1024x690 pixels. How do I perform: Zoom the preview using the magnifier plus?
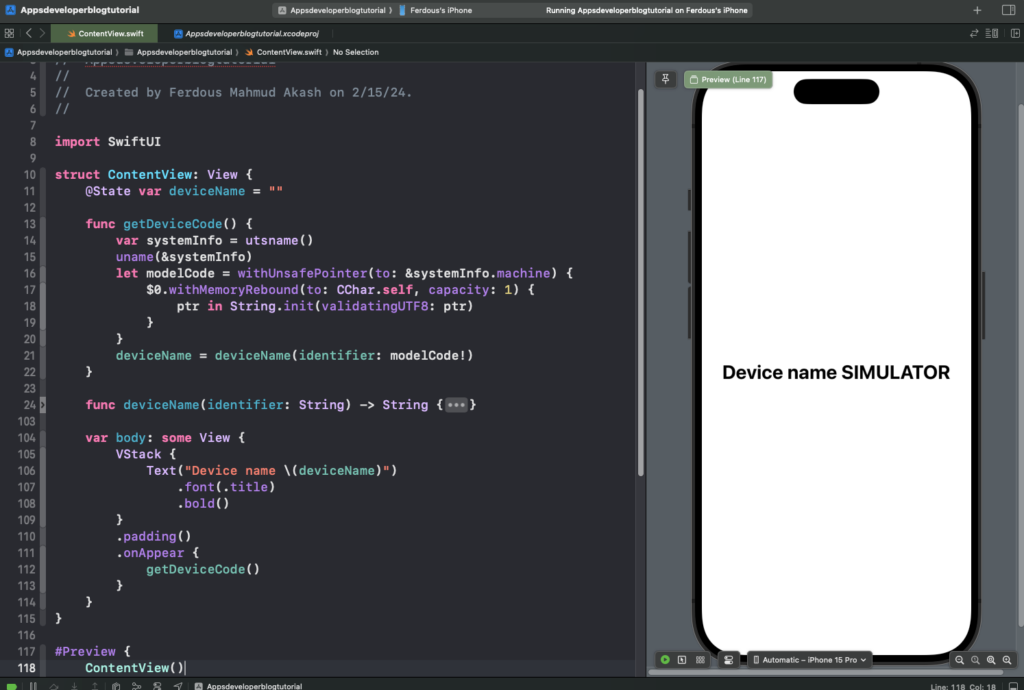pyautogui.click(x=1008, y=659)
